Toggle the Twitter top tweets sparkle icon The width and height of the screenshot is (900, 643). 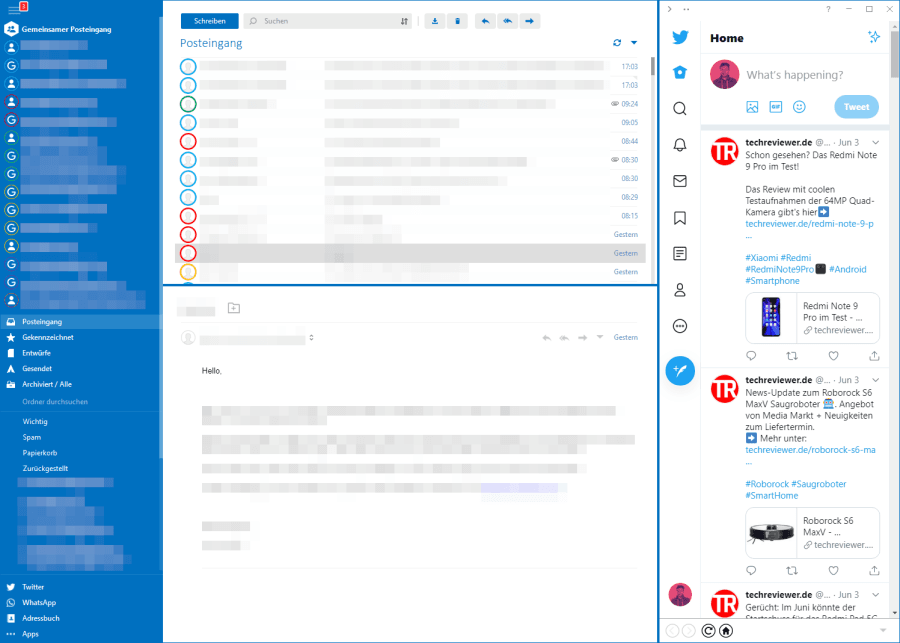click(x=873, y=37)
